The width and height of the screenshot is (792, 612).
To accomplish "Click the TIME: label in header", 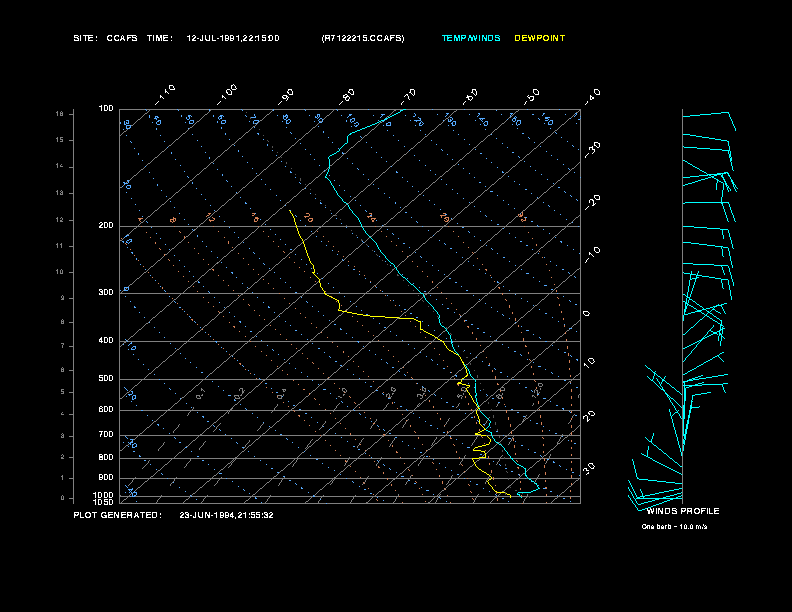I will [160, 38].
